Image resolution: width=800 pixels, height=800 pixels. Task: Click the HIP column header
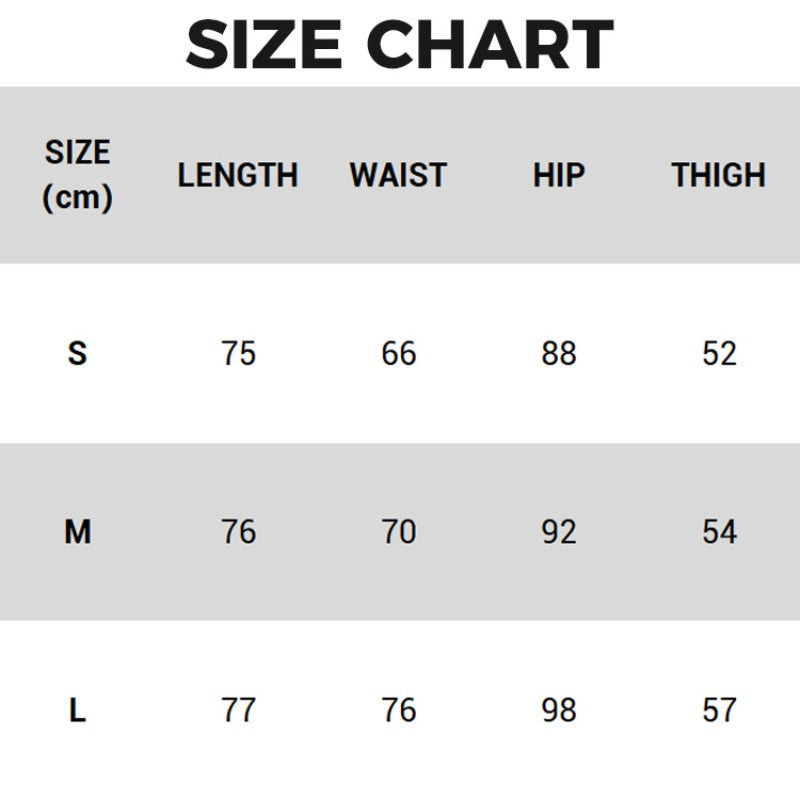point(558,175)
